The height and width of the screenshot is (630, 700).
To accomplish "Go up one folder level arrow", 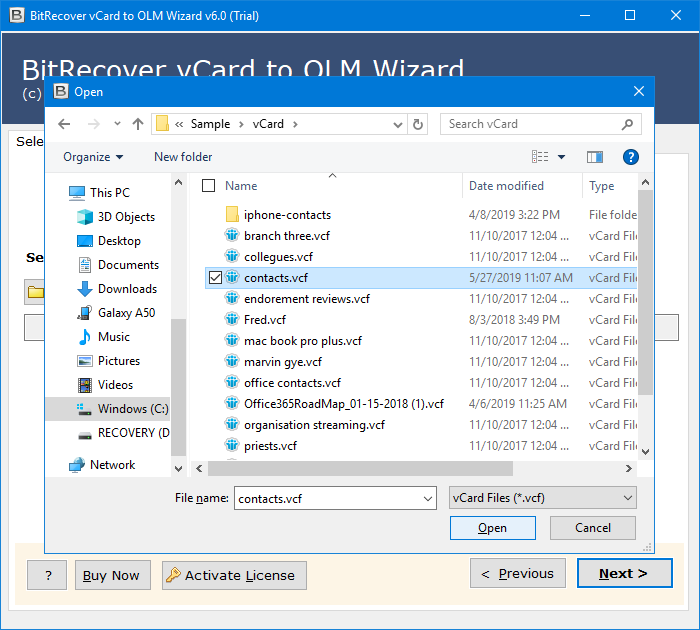I will pyautogui.click(x=138, y=124).
